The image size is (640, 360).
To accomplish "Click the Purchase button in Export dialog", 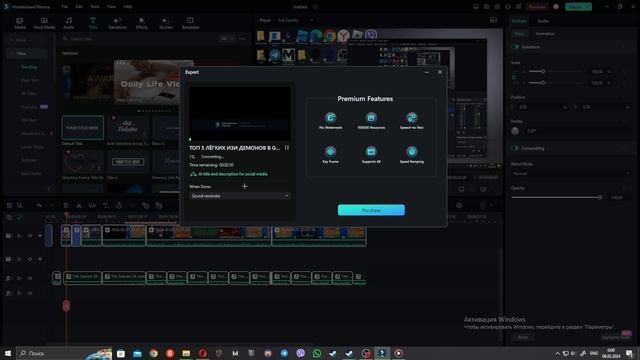I will click(x=371, y=210).
